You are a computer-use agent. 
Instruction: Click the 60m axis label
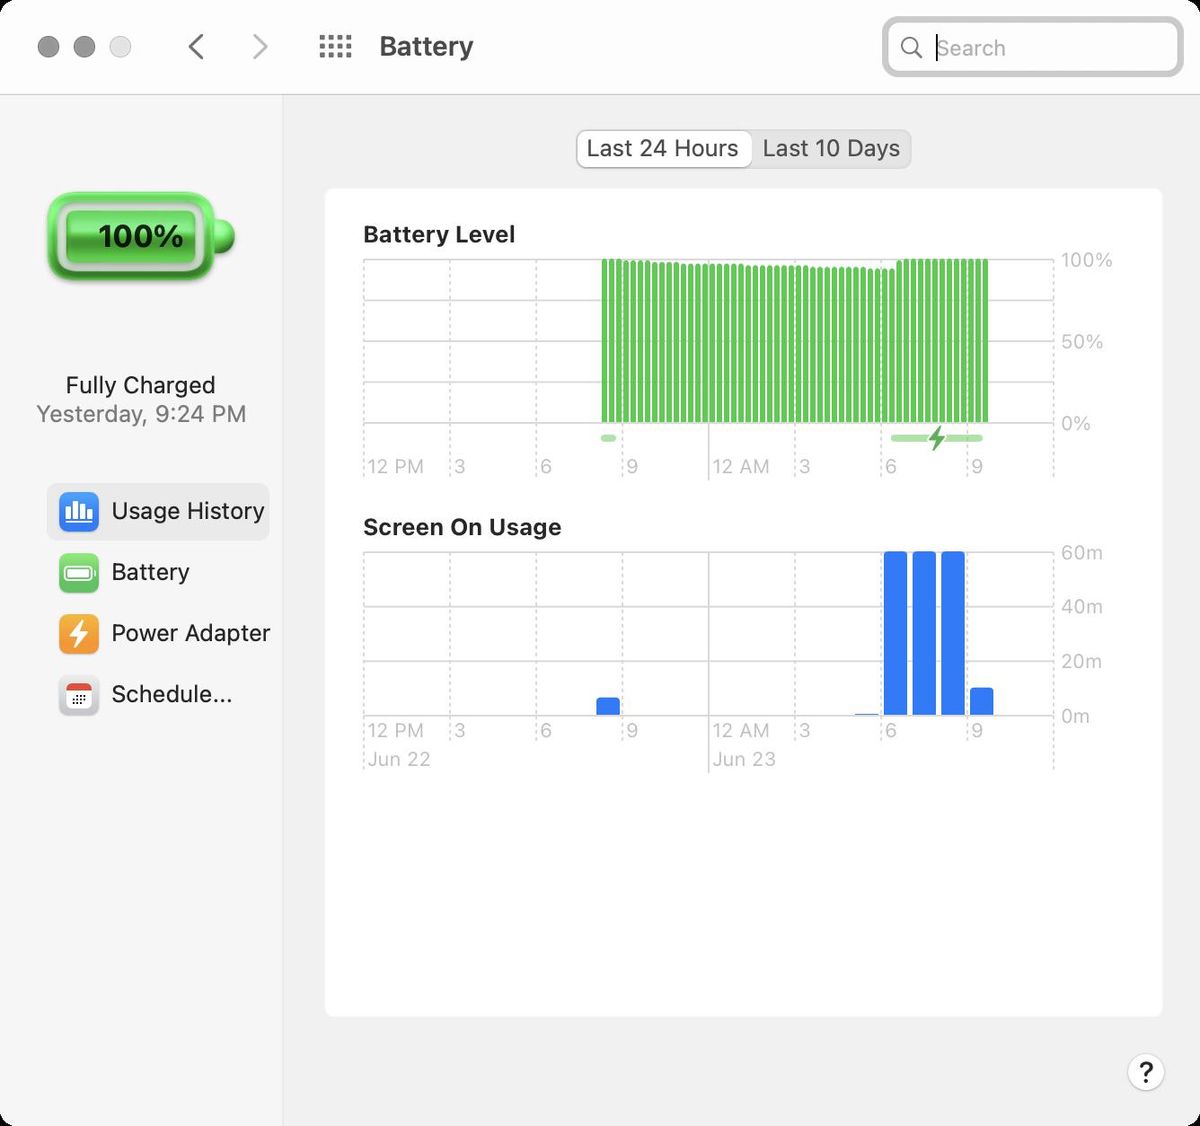1082,553
